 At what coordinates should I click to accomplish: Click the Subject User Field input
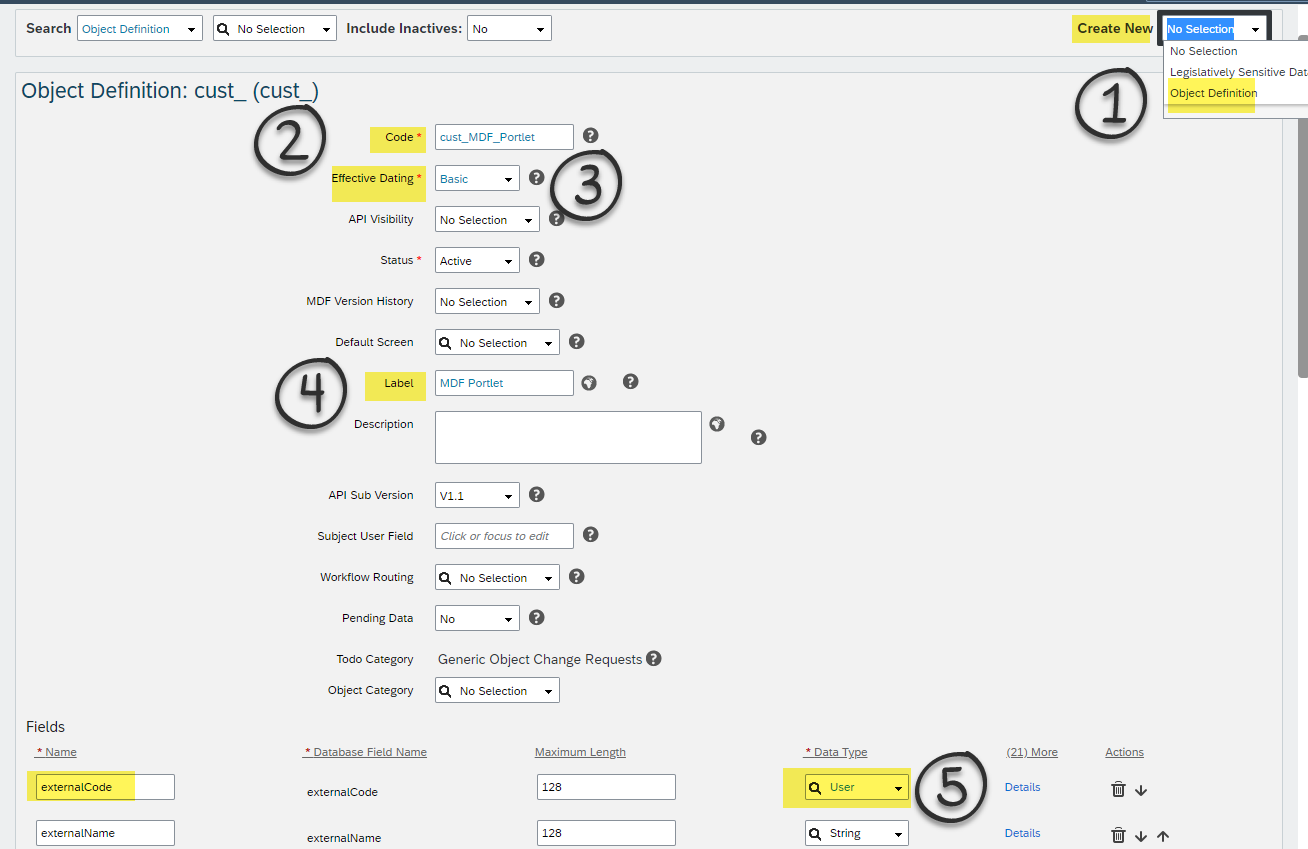click(504, 536)
